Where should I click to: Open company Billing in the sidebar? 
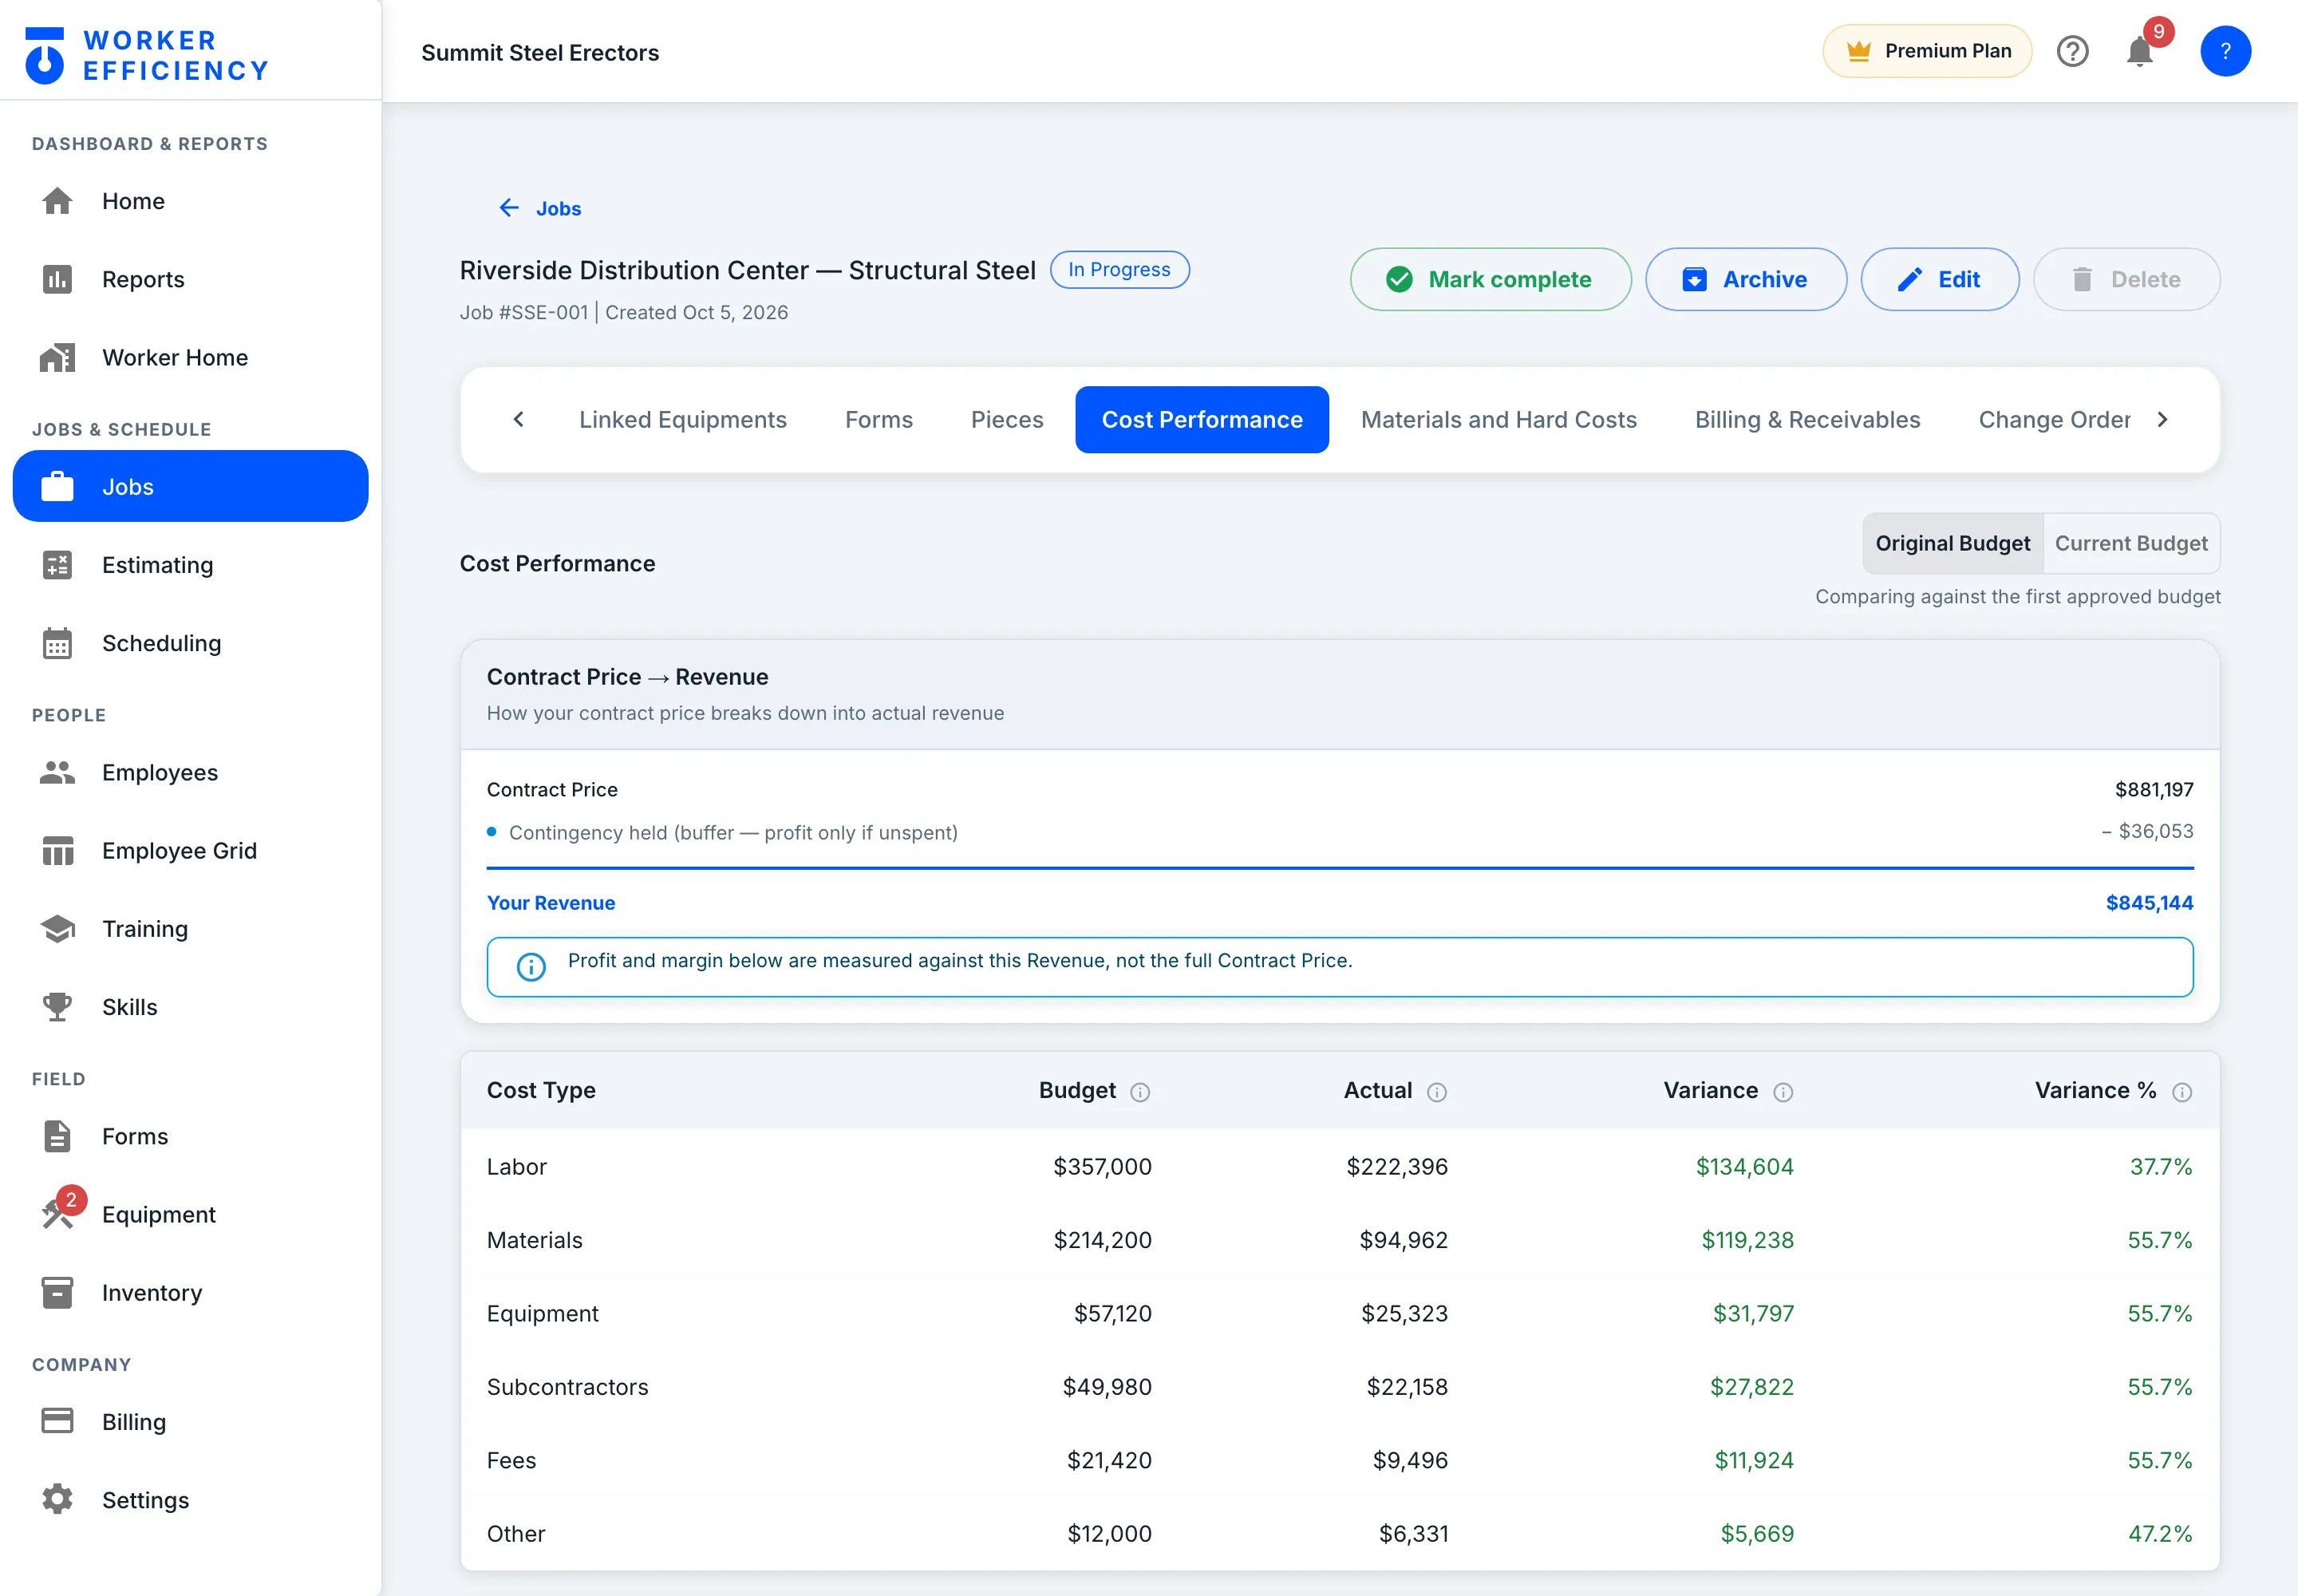click(190, 1421)
